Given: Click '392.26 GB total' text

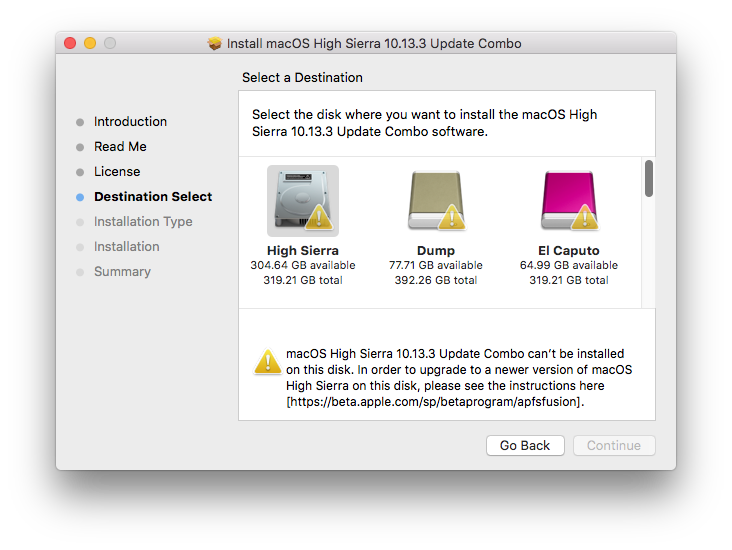Looking at the screenshot, I should coord(436,280).
